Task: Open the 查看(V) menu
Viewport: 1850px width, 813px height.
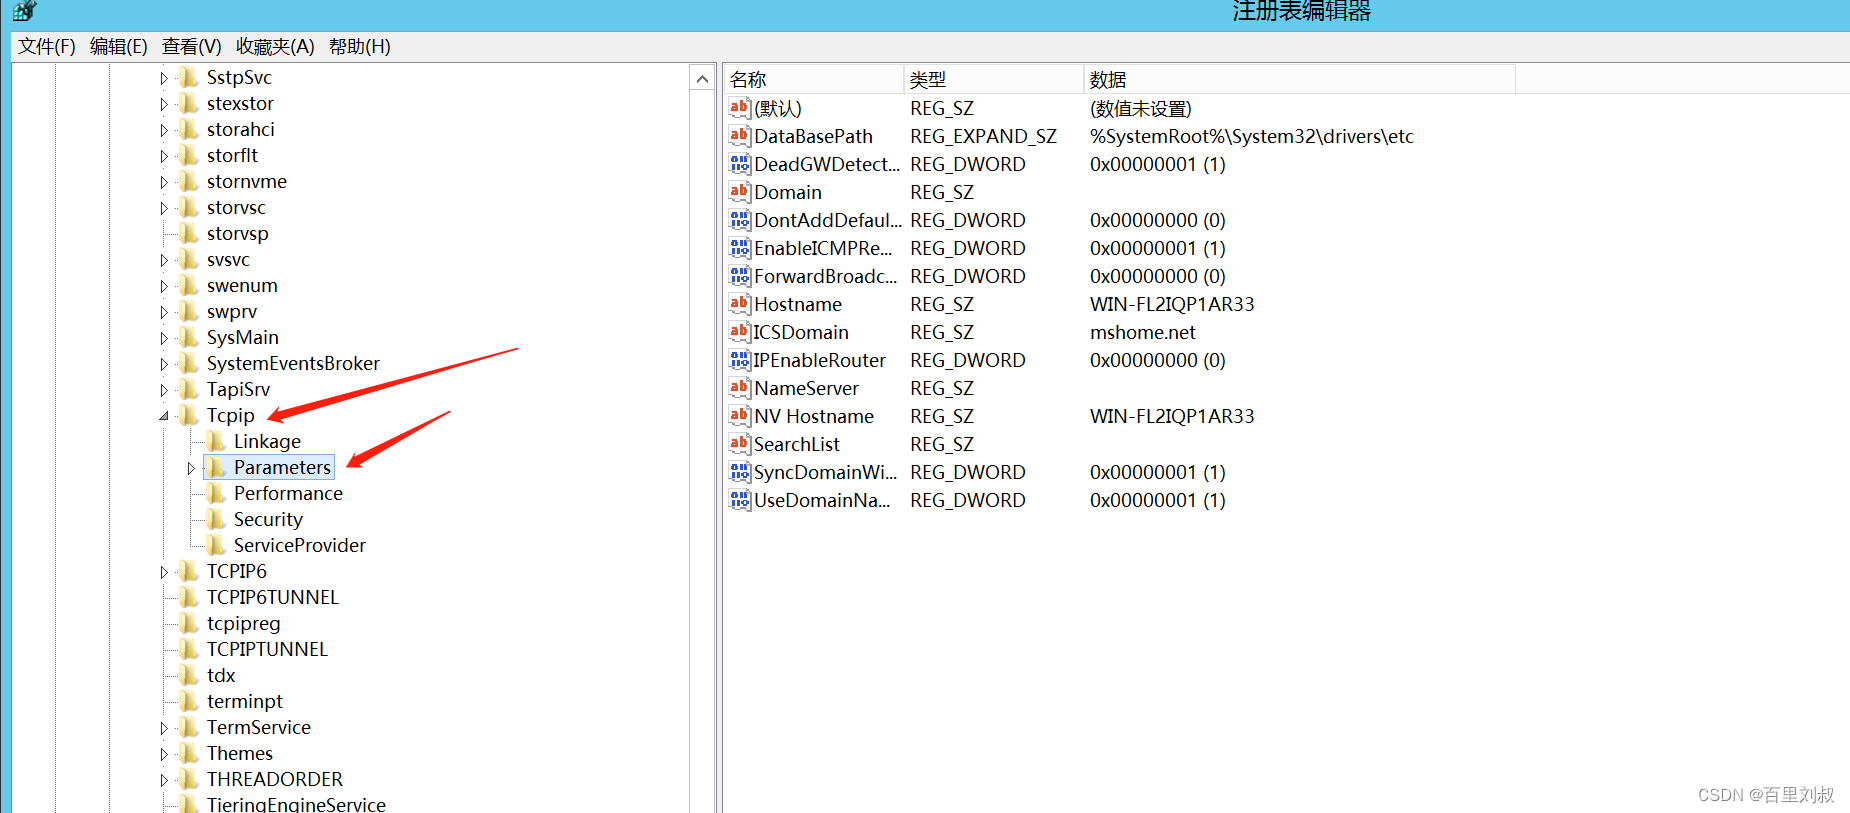Action: pos(191,46)
